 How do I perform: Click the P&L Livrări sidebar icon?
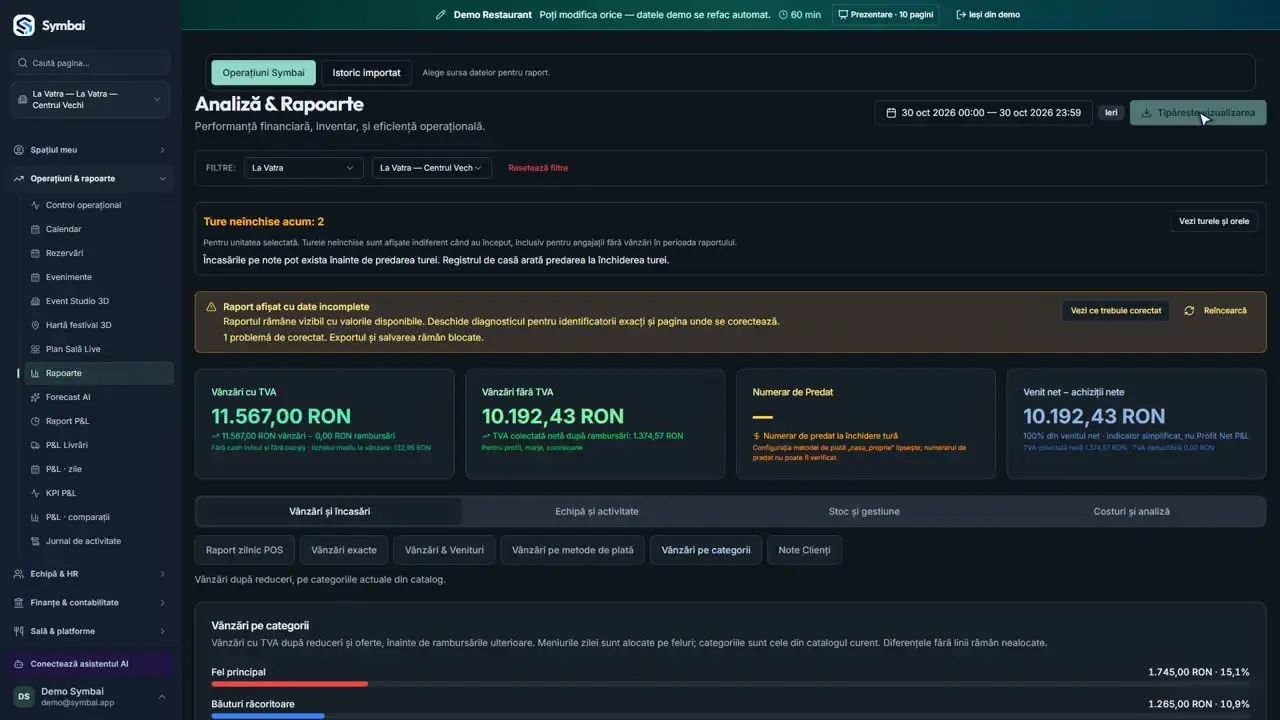(x=35, y=445)
